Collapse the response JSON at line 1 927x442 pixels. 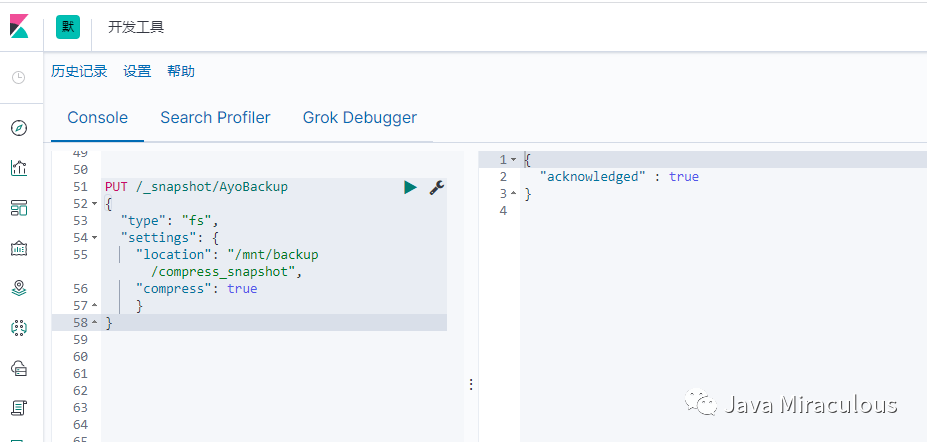513,160
